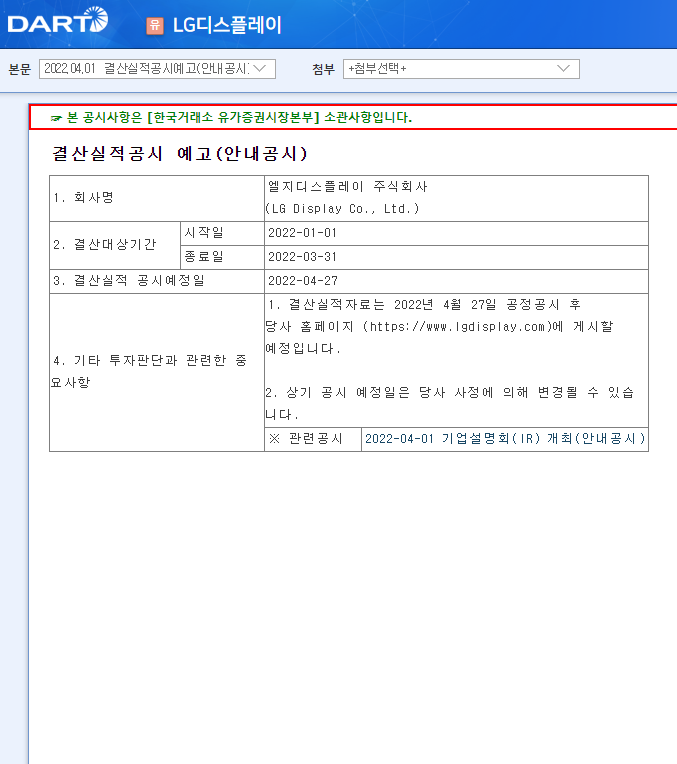The width and height of the screenshot is (677, 764).
Task: Click the LG디스플레이 company title
Action: coord(227,25)
